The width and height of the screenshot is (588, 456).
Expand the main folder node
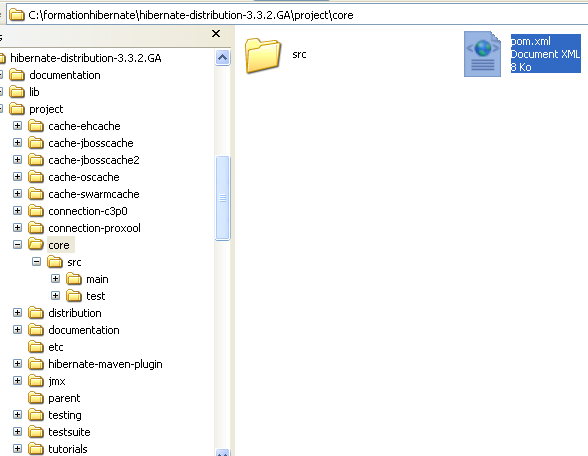pos(56,279)
